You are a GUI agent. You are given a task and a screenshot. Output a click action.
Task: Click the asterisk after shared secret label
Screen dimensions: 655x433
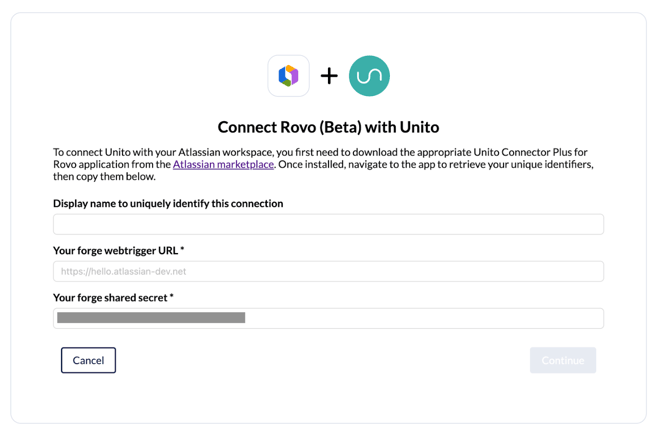tap(172, 297)
